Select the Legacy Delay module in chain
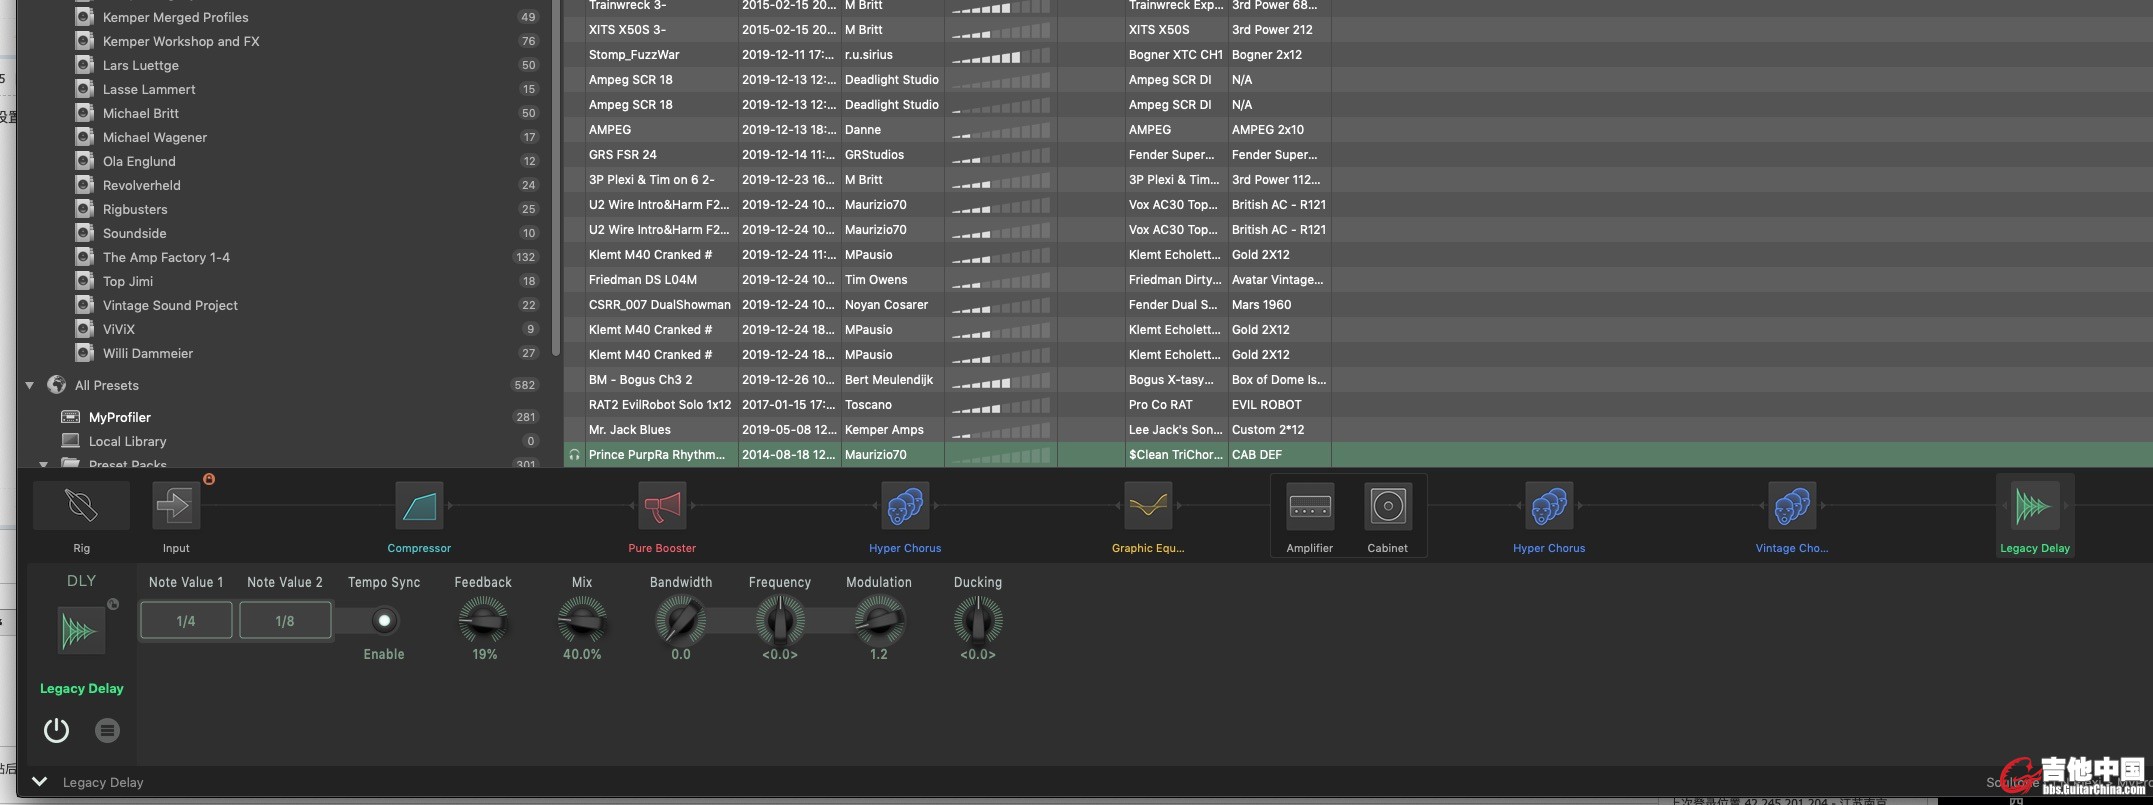Image resolution: width=2153 pixels, height=805 pixels. click(x=2034, y=506)
